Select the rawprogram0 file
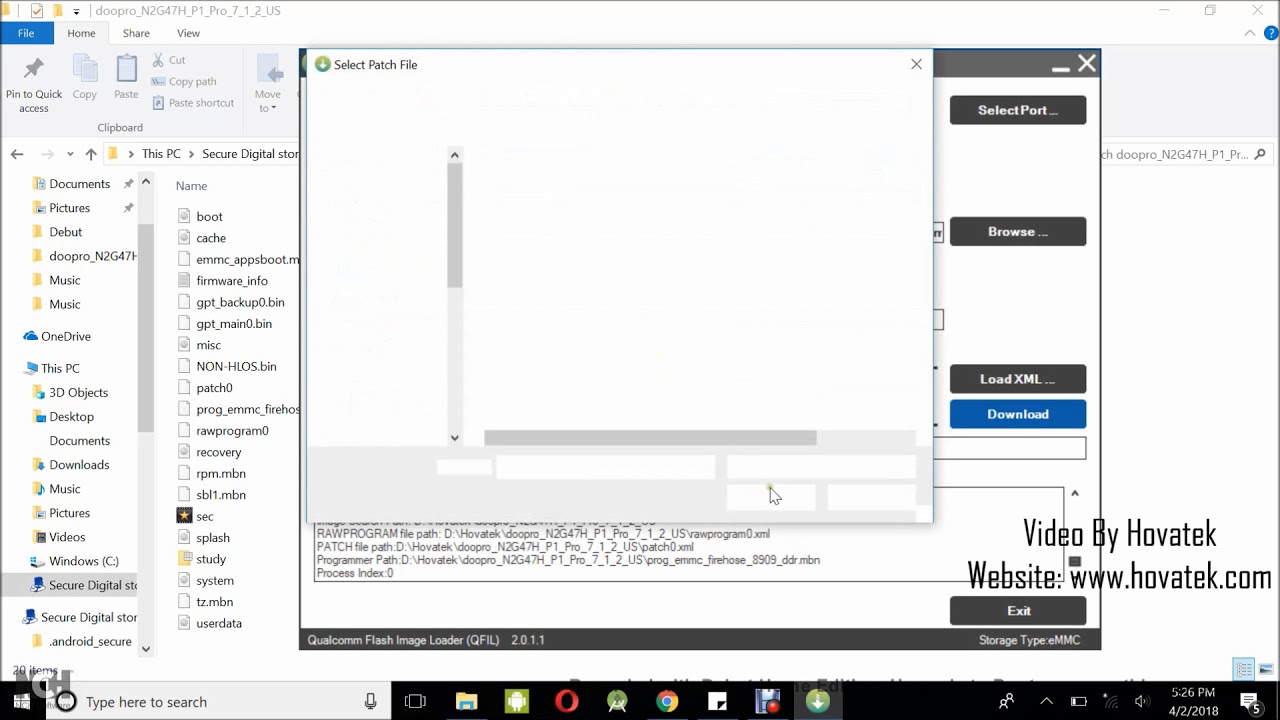Screen dimensions: 1280x720 (232, 431)
